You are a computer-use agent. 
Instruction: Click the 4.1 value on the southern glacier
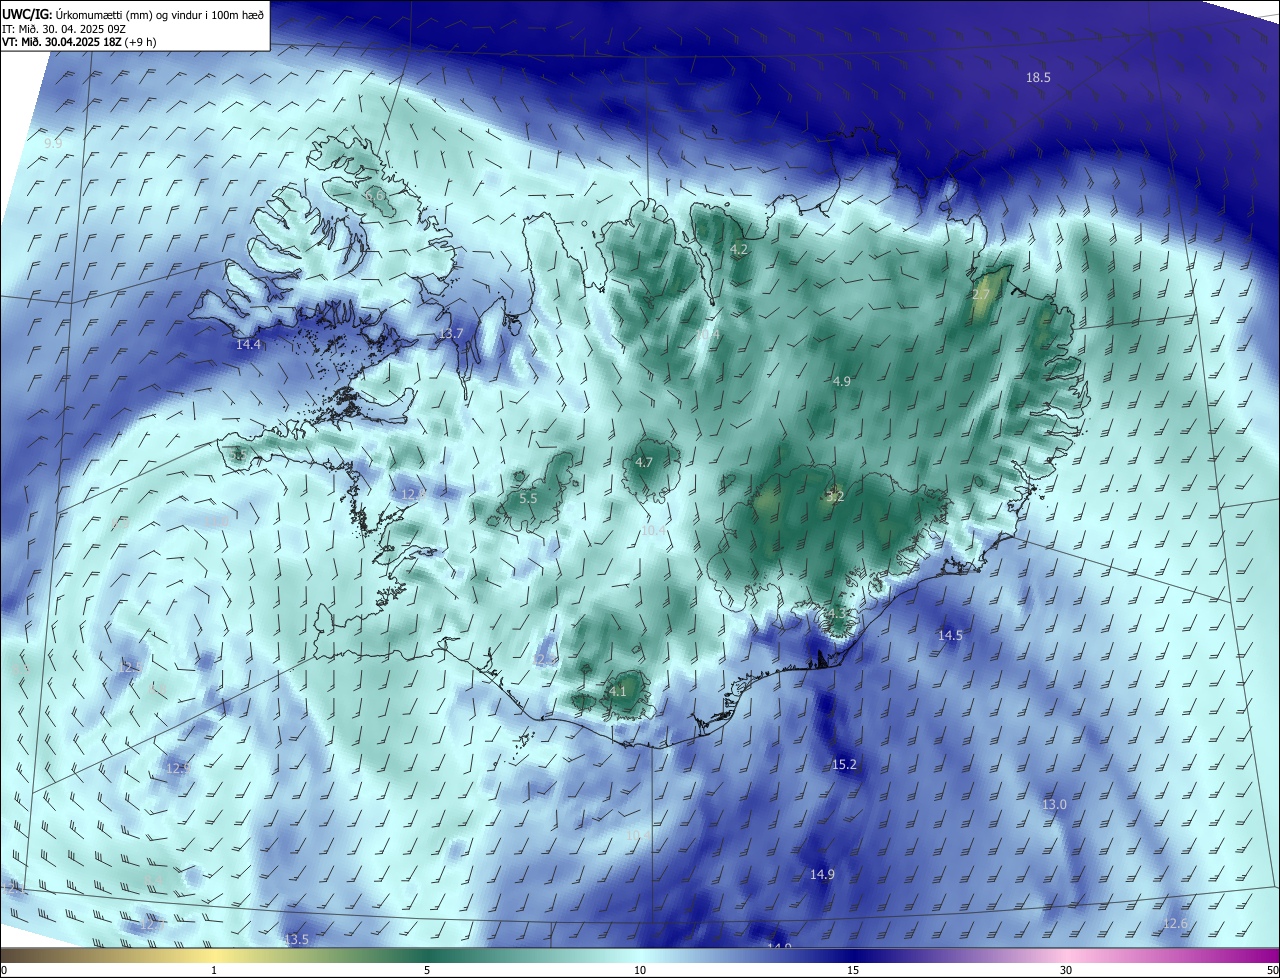coord(617,691)
